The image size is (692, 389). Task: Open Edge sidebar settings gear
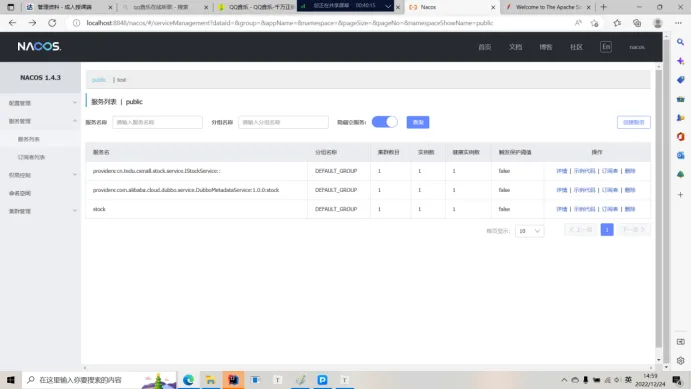(x=681, y=361)
